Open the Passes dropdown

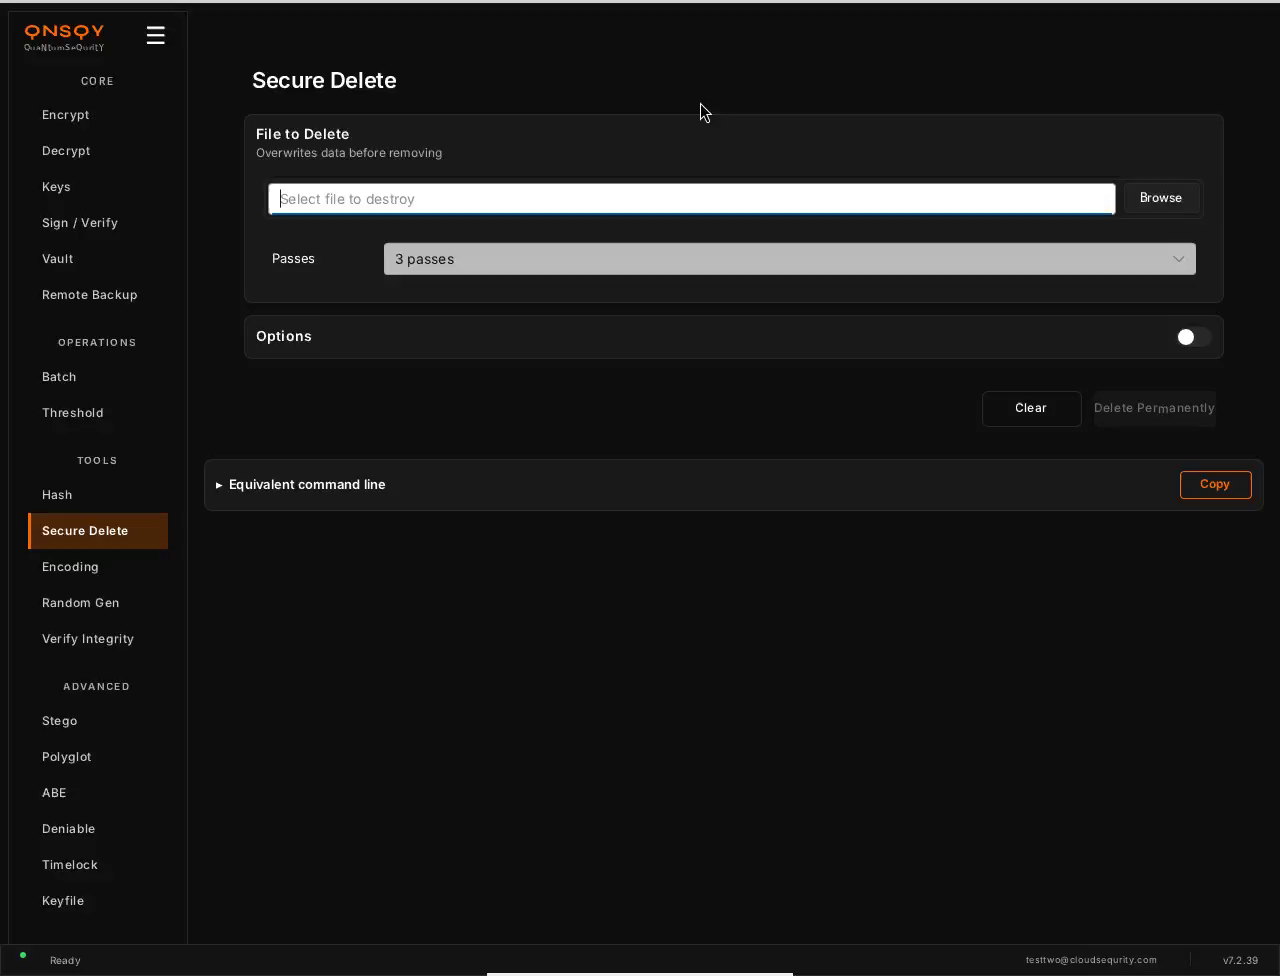pyautogui.click(x=790, y=259)
